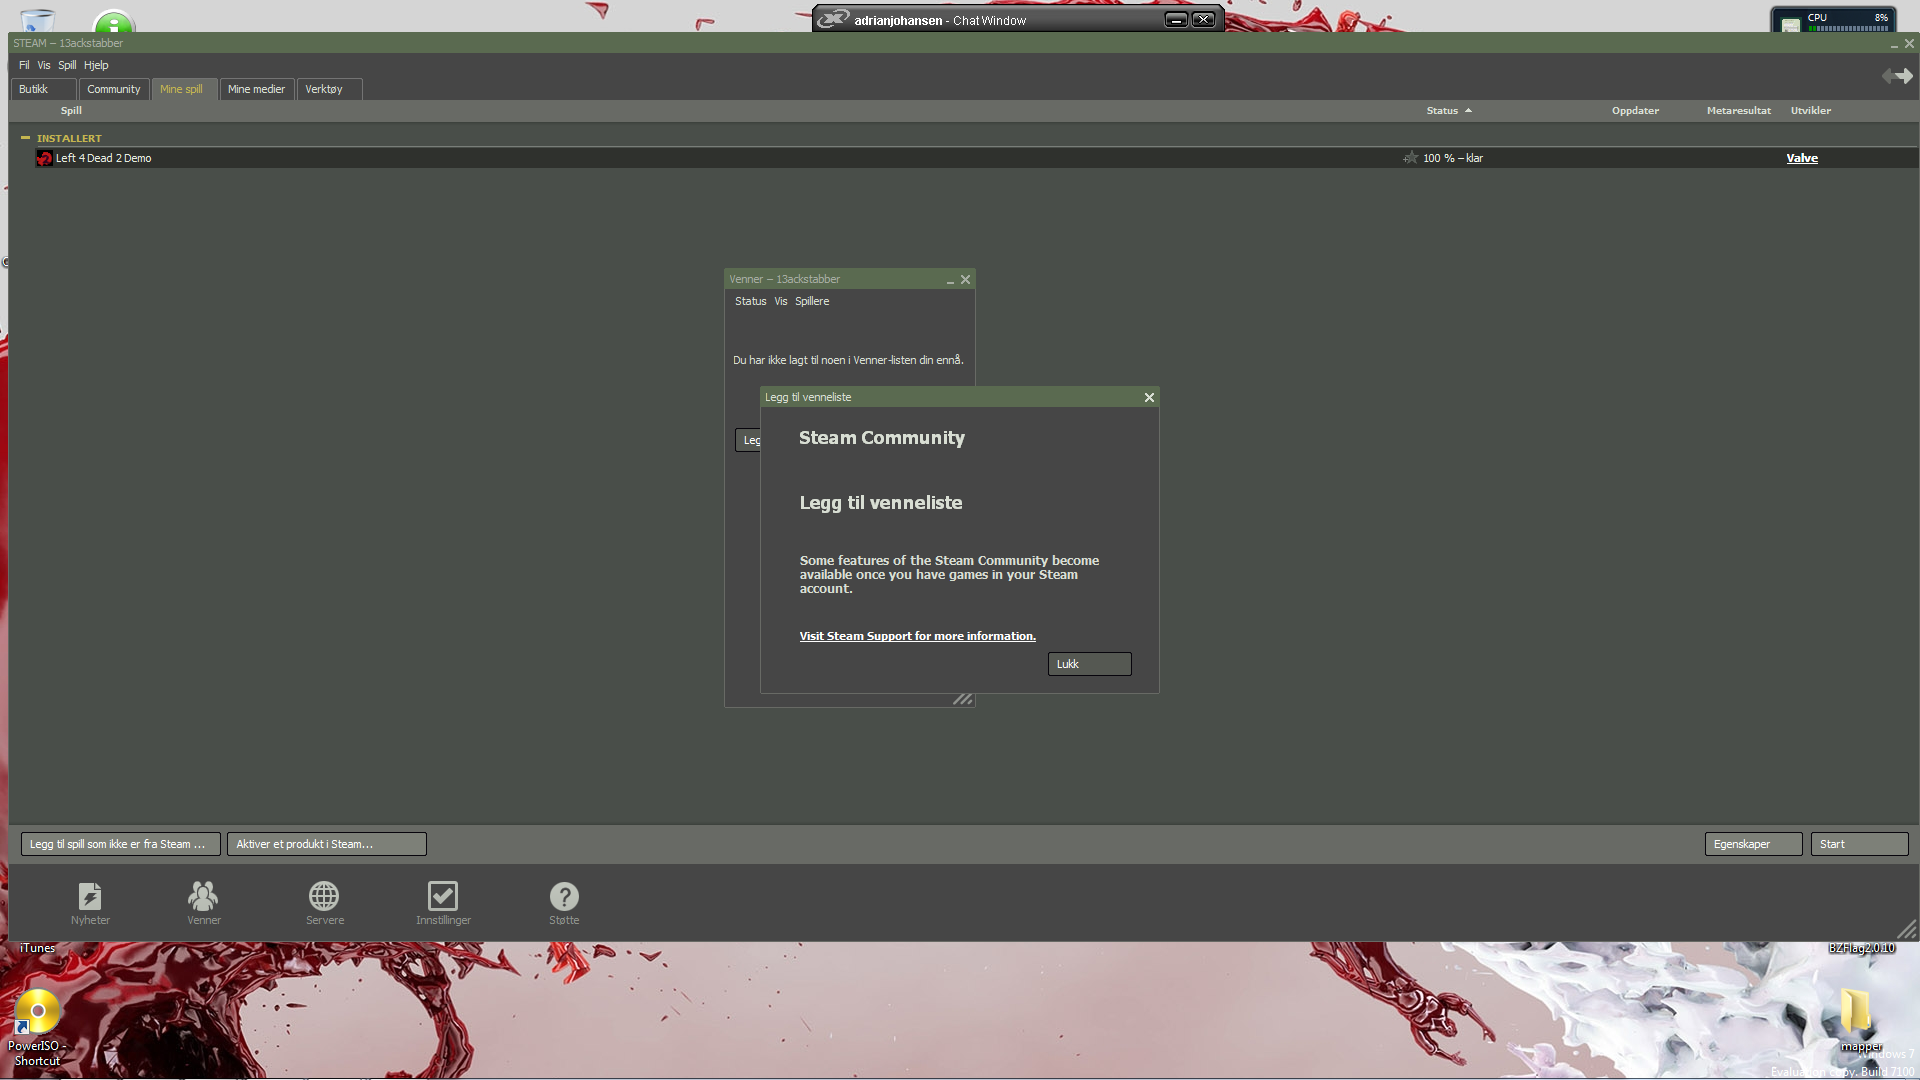Click the Egenskaper button
Image resolution: width=1920 pixels, height=1080 pixels.
(x=1753, y=844)
